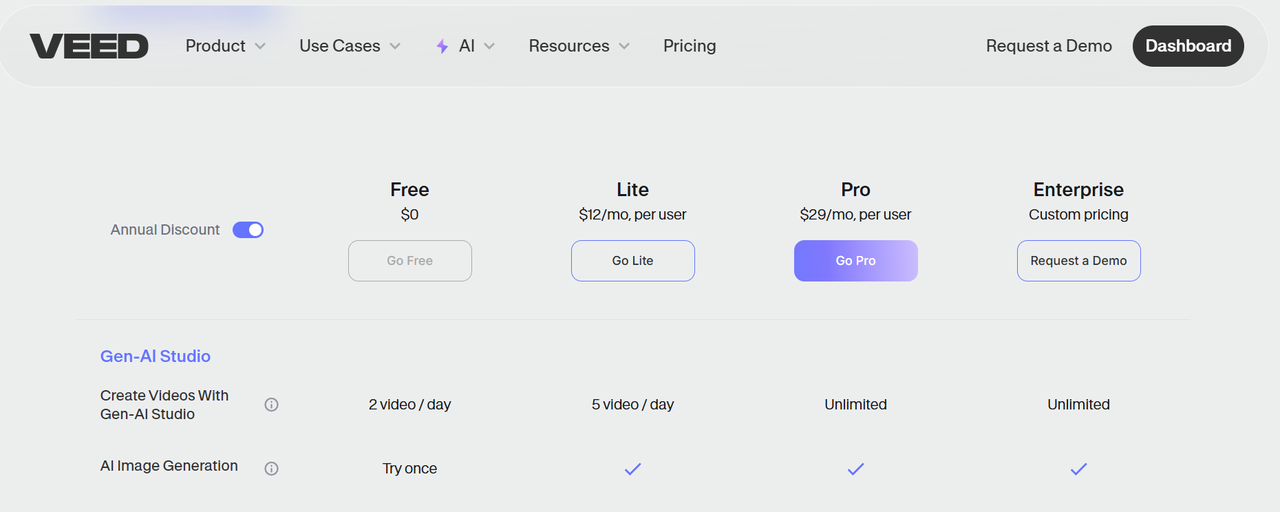Screen dimensions: 1280x512
Task: Toggle the Annual Discount switch
Action: point(248,230)
